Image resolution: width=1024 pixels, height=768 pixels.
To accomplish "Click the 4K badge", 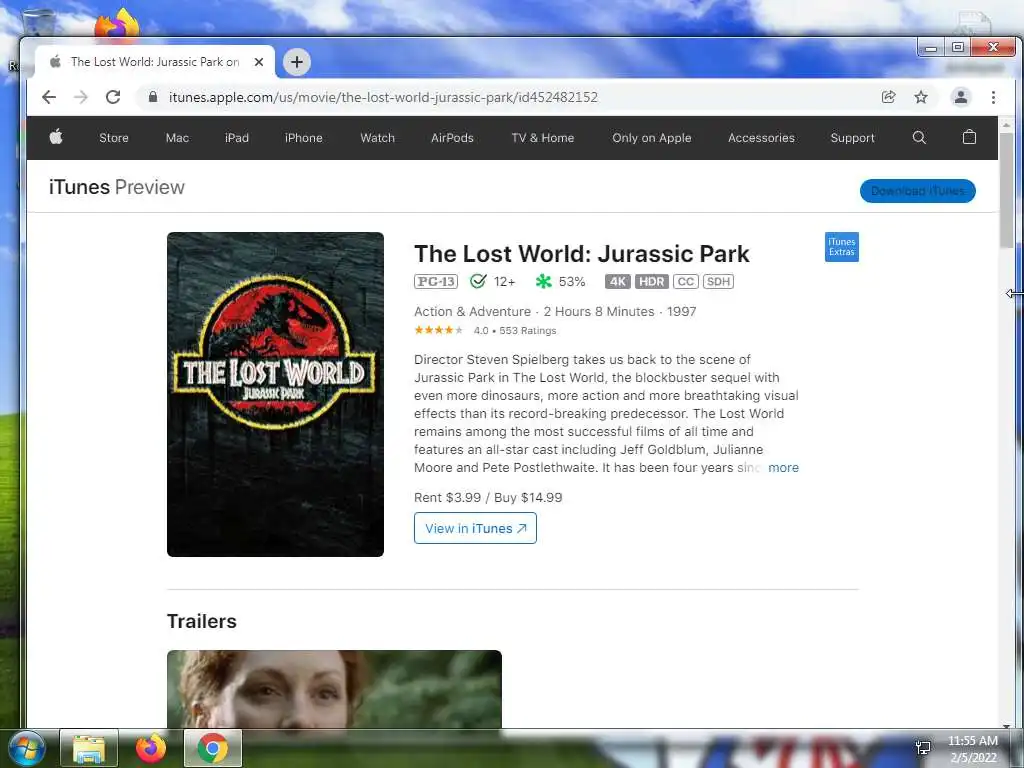I will (618, 281).
